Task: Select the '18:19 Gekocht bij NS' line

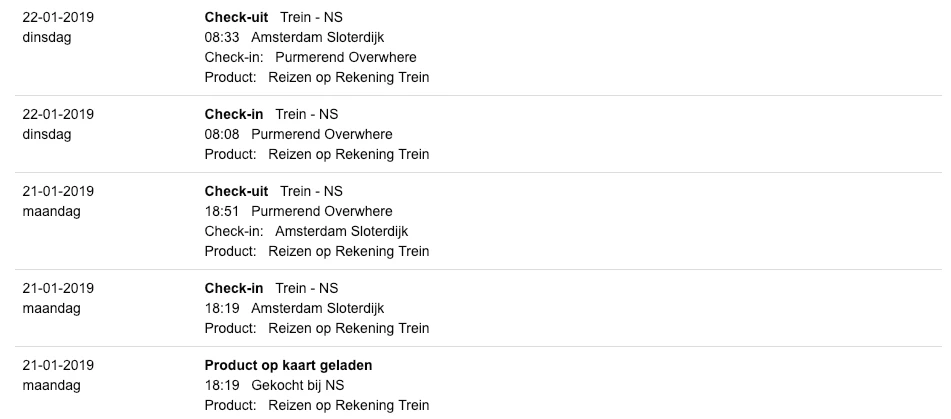Action: (274, 385)
